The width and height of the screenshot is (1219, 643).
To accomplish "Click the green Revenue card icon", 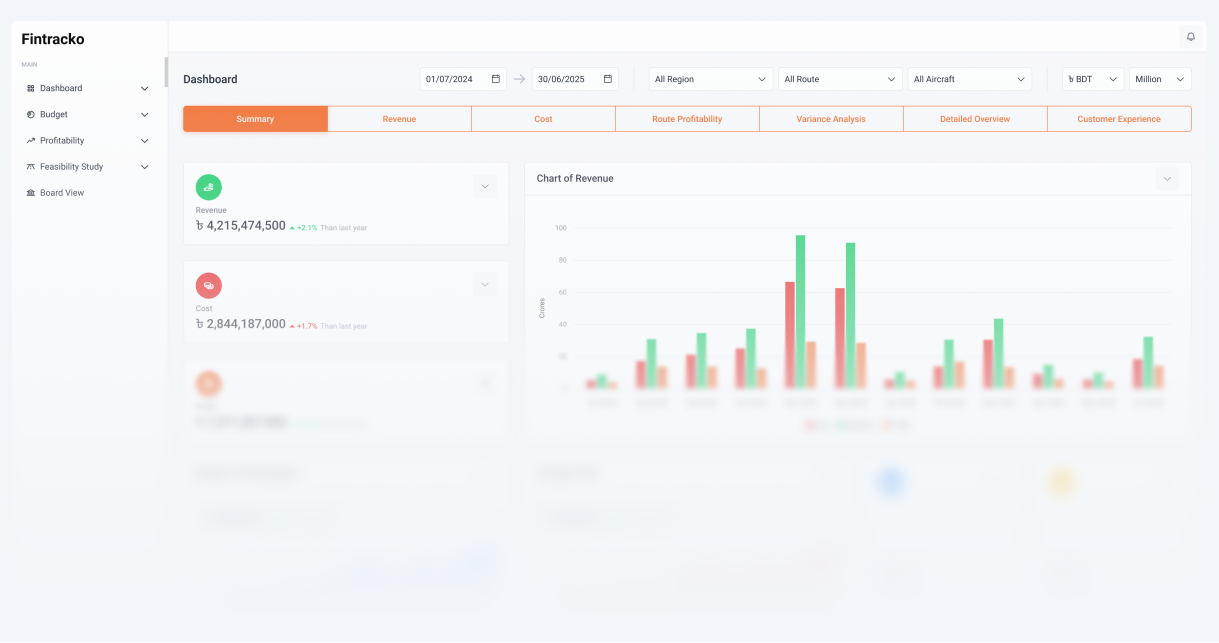I will [209, 187].
